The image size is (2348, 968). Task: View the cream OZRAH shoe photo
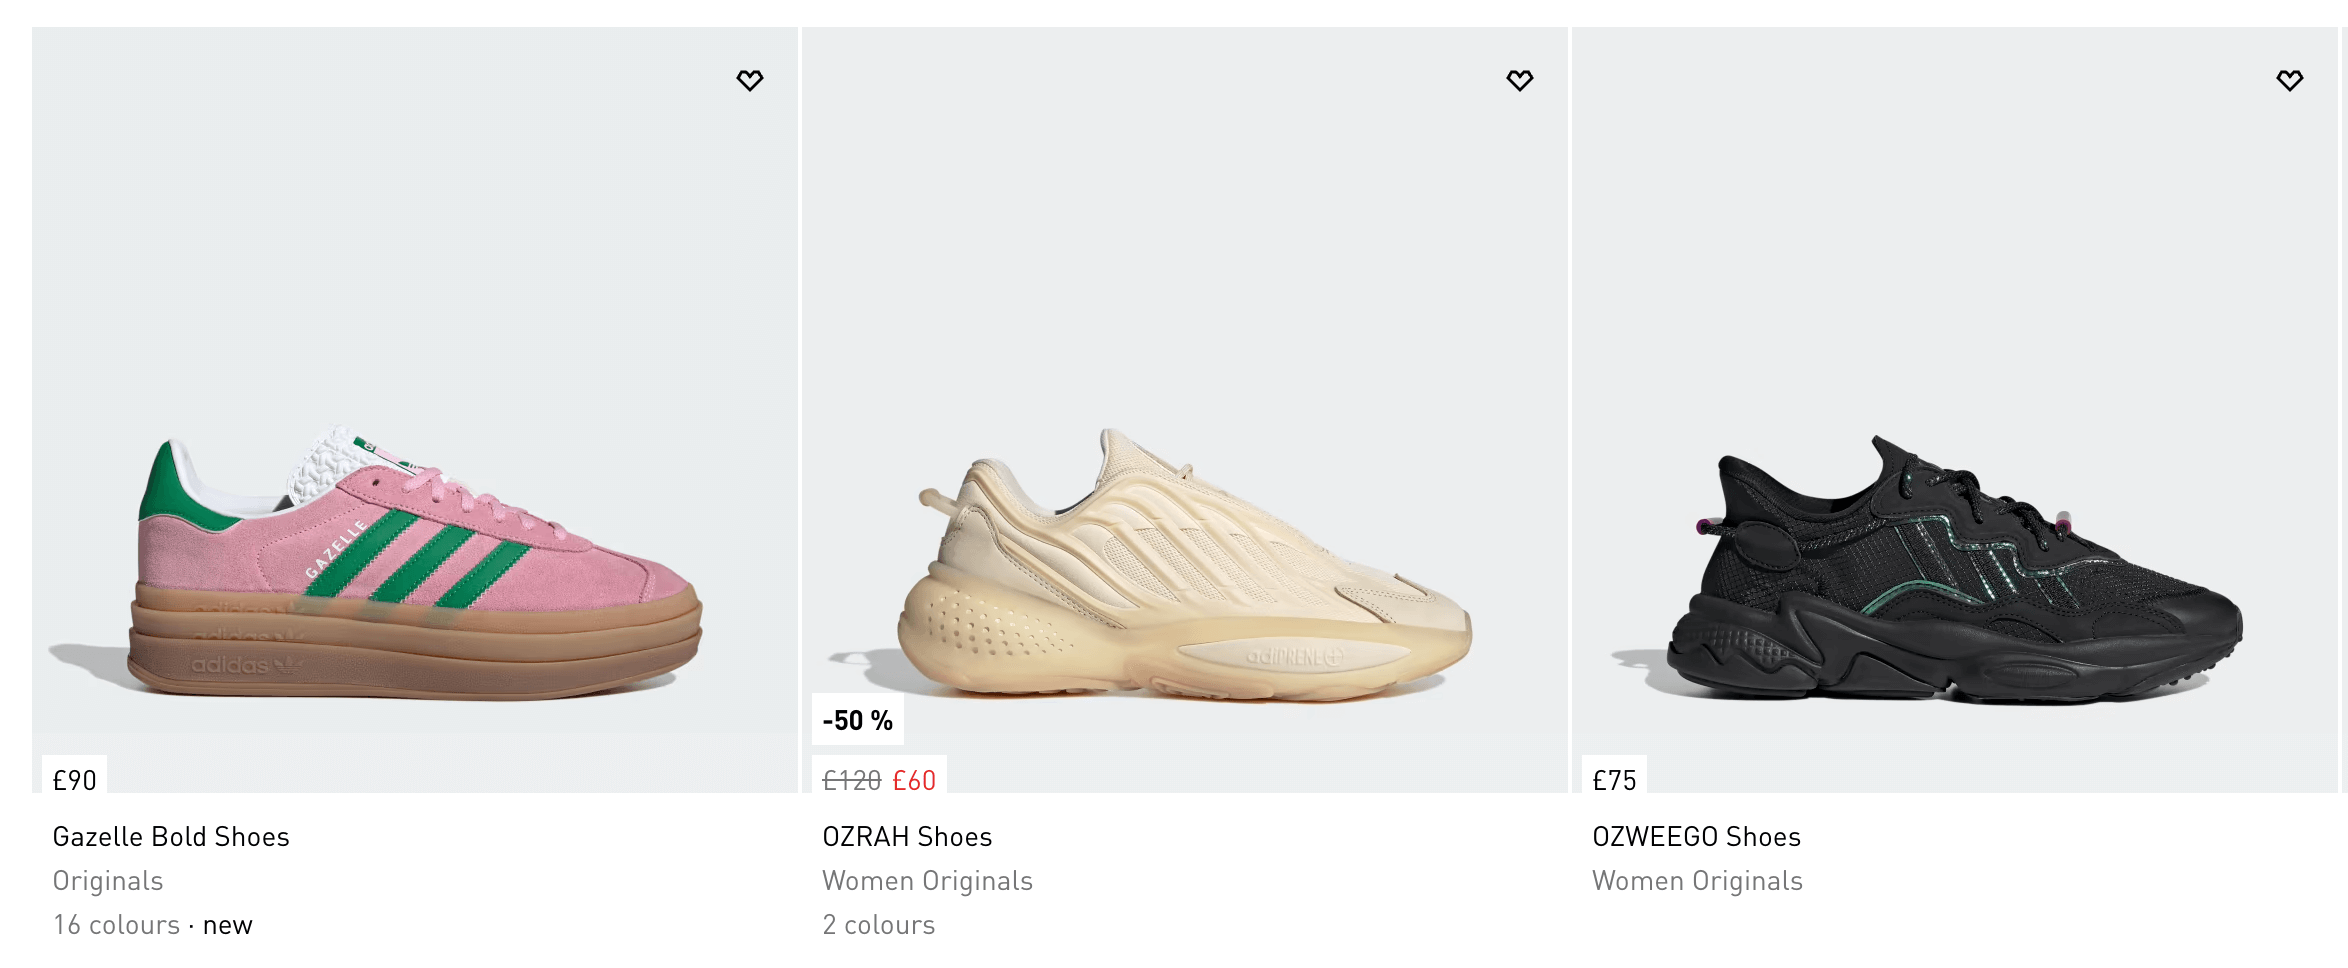click(1185, 565)
